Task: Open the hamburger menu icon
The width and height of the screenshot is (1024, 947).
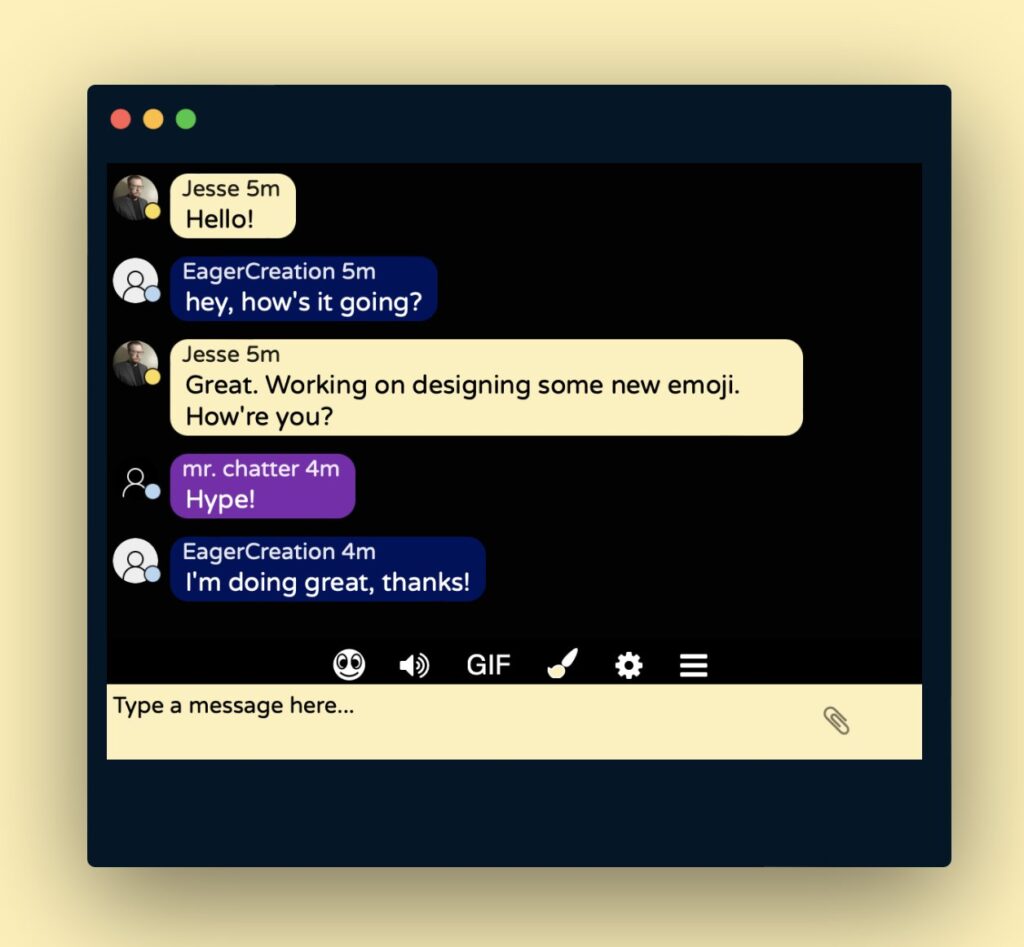Action: pos(694,666)
